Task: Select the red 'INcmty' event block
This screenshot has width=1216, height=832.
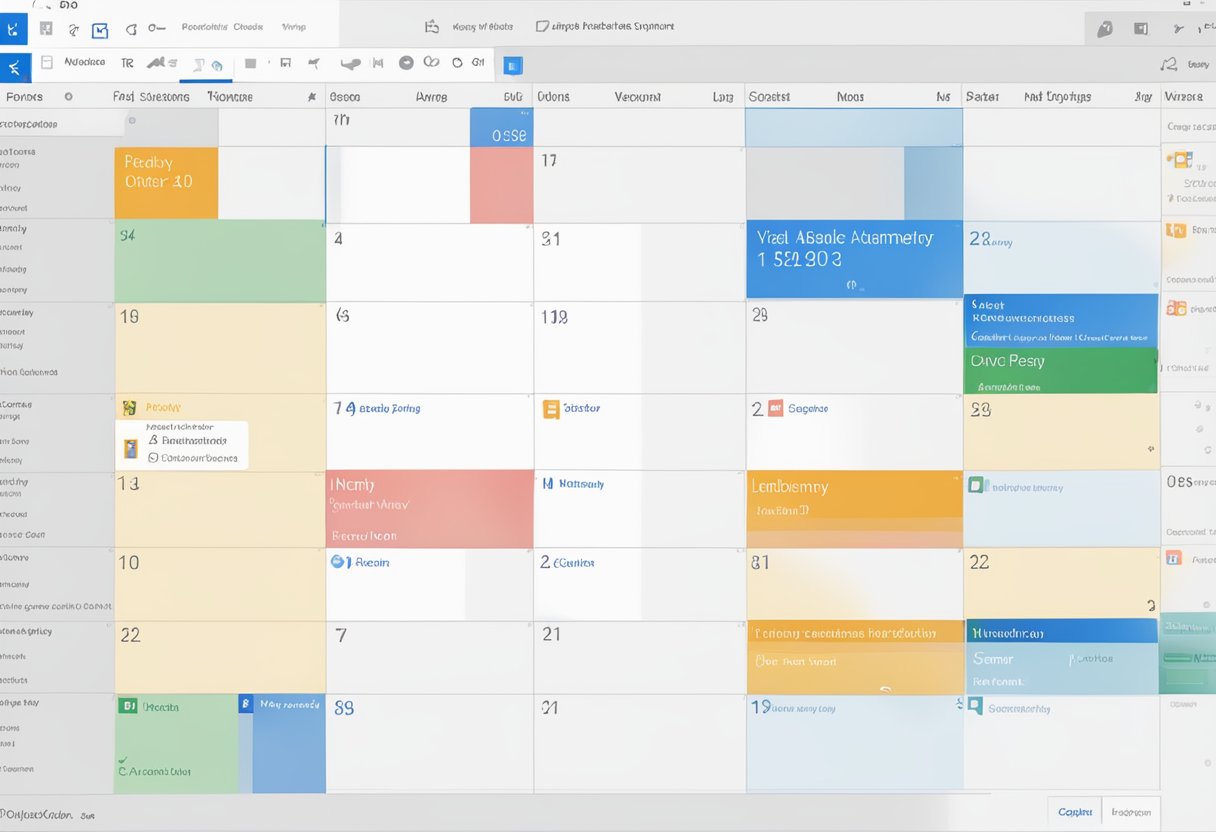Action: [x=429, y=508]
